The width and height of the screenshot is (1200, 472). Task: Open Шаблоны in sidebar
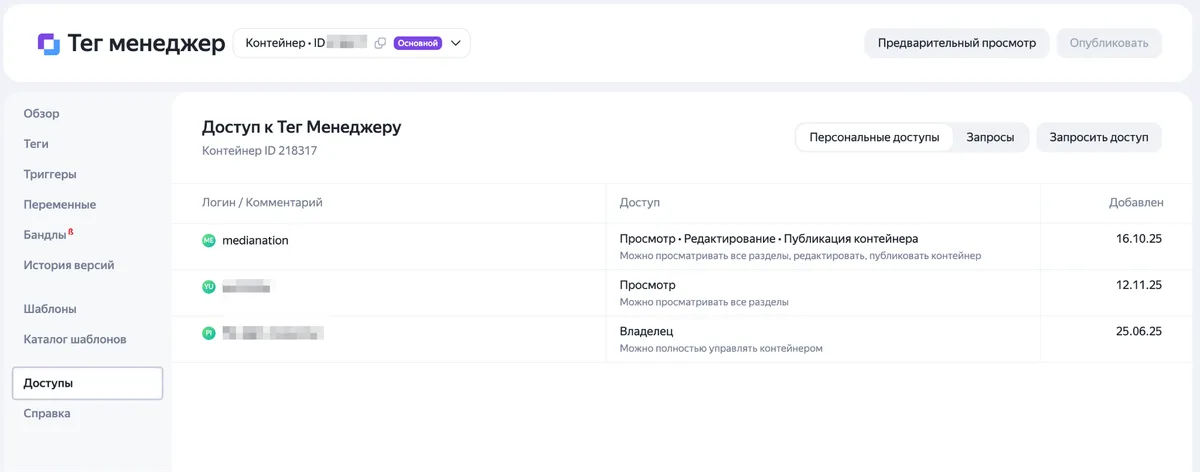[50, 309]
